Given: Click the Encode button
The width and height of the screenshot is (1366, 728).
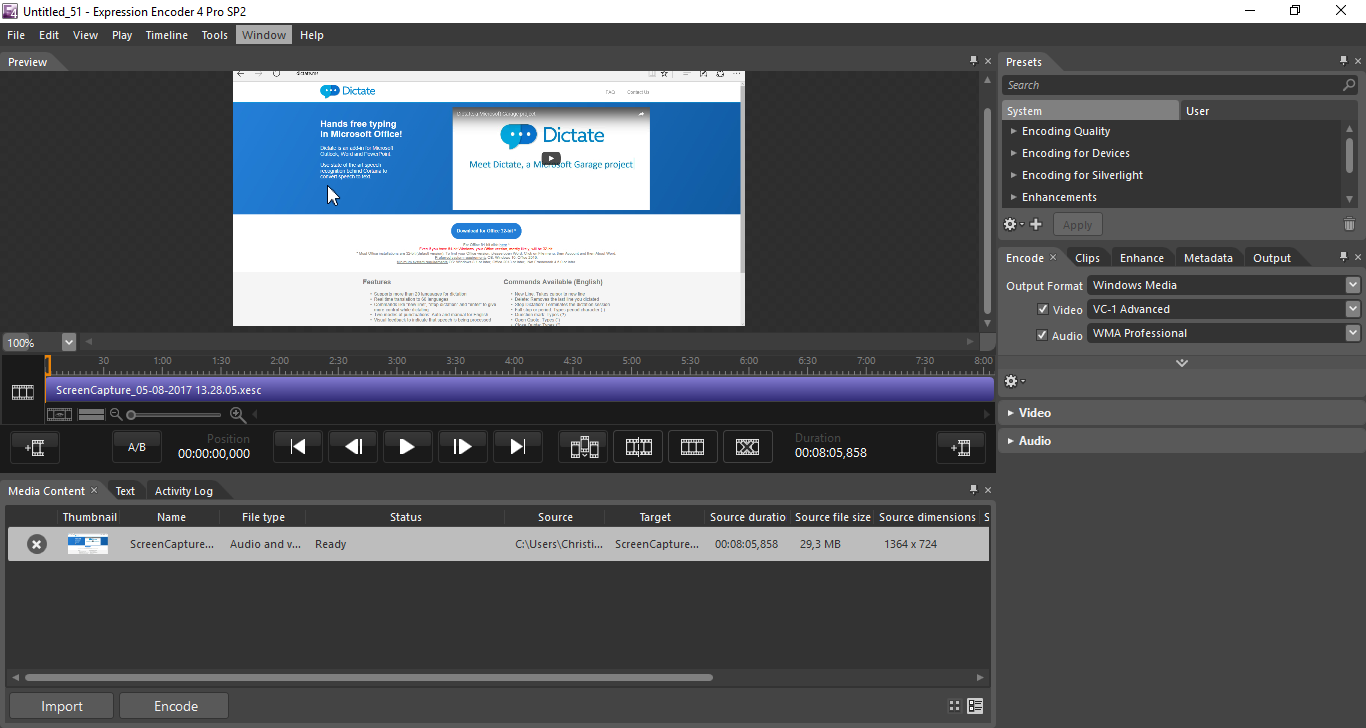Looking at the screenshot, I should tap(176, 706).
